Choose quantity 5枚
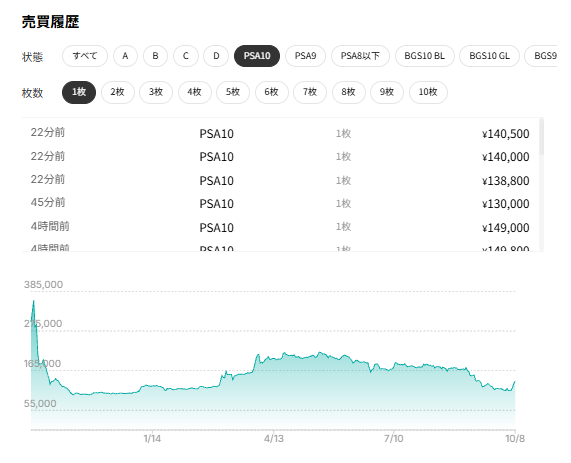Viewport: 571px width, 463px height. 233,92
